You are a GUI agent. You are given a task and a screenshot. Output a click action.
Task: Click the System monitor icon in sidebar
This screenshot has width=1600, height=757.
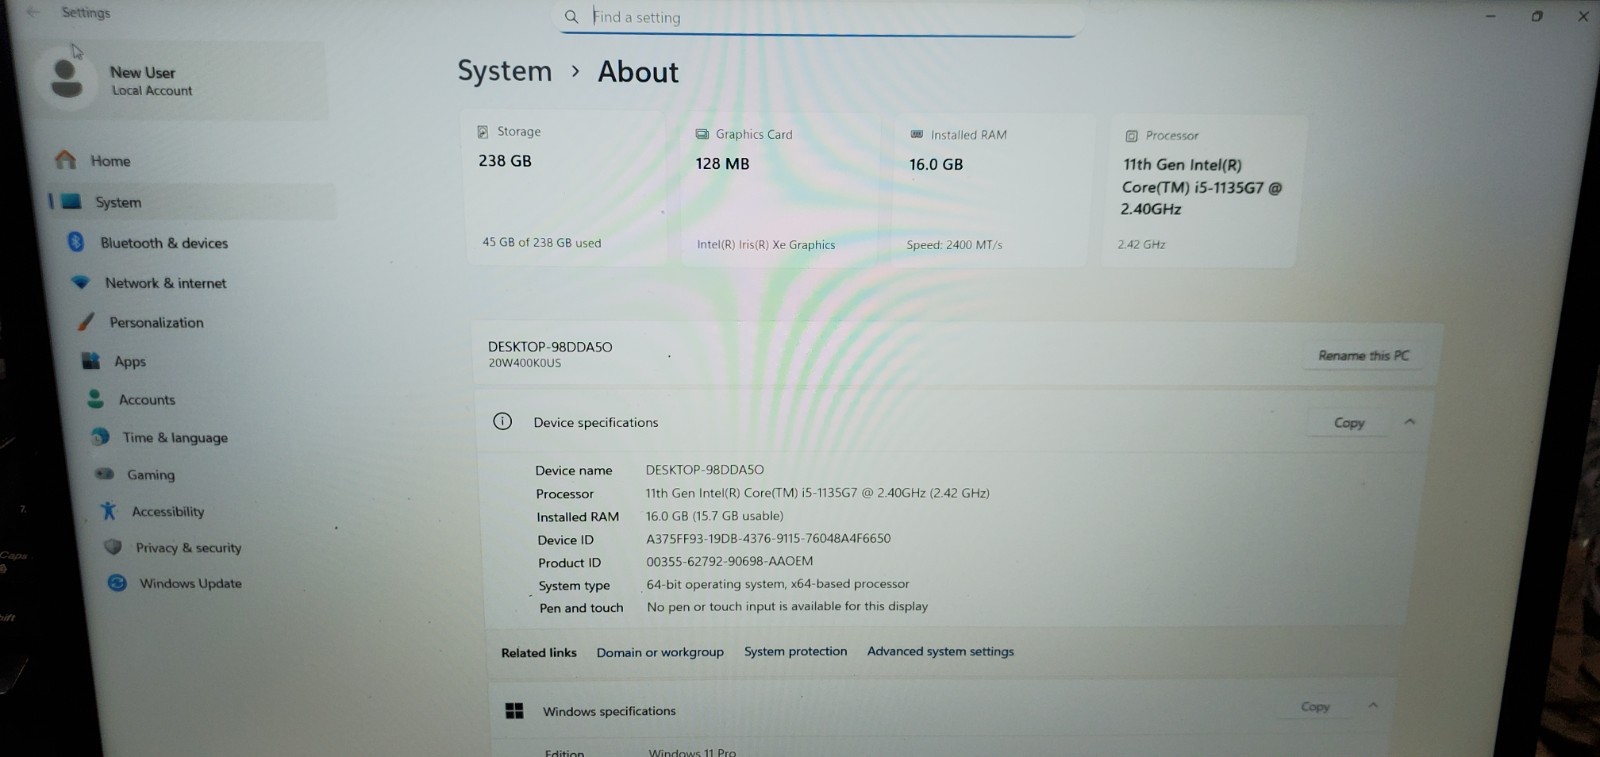click(71, 201)
